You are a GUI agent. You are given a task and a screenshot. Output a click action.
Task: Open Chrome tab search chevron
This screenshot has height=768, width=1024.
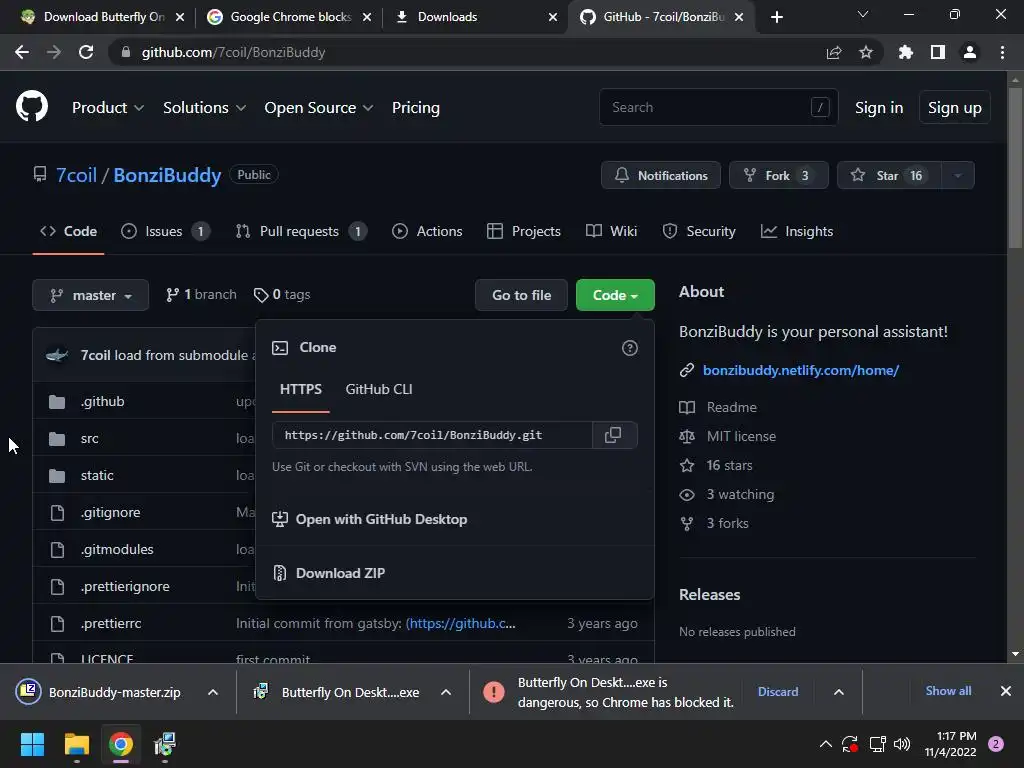click(x=863, y=14)
